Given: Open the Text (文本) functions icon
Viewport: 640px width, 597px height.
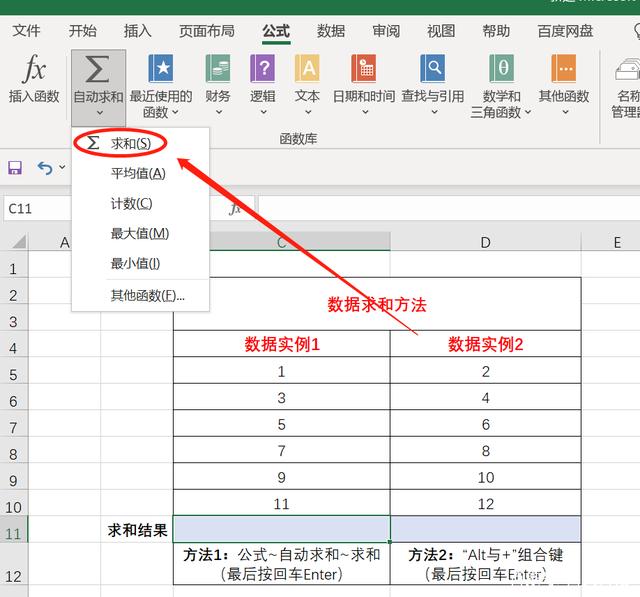Looking at the screenshot, I should tap(307, 69).
